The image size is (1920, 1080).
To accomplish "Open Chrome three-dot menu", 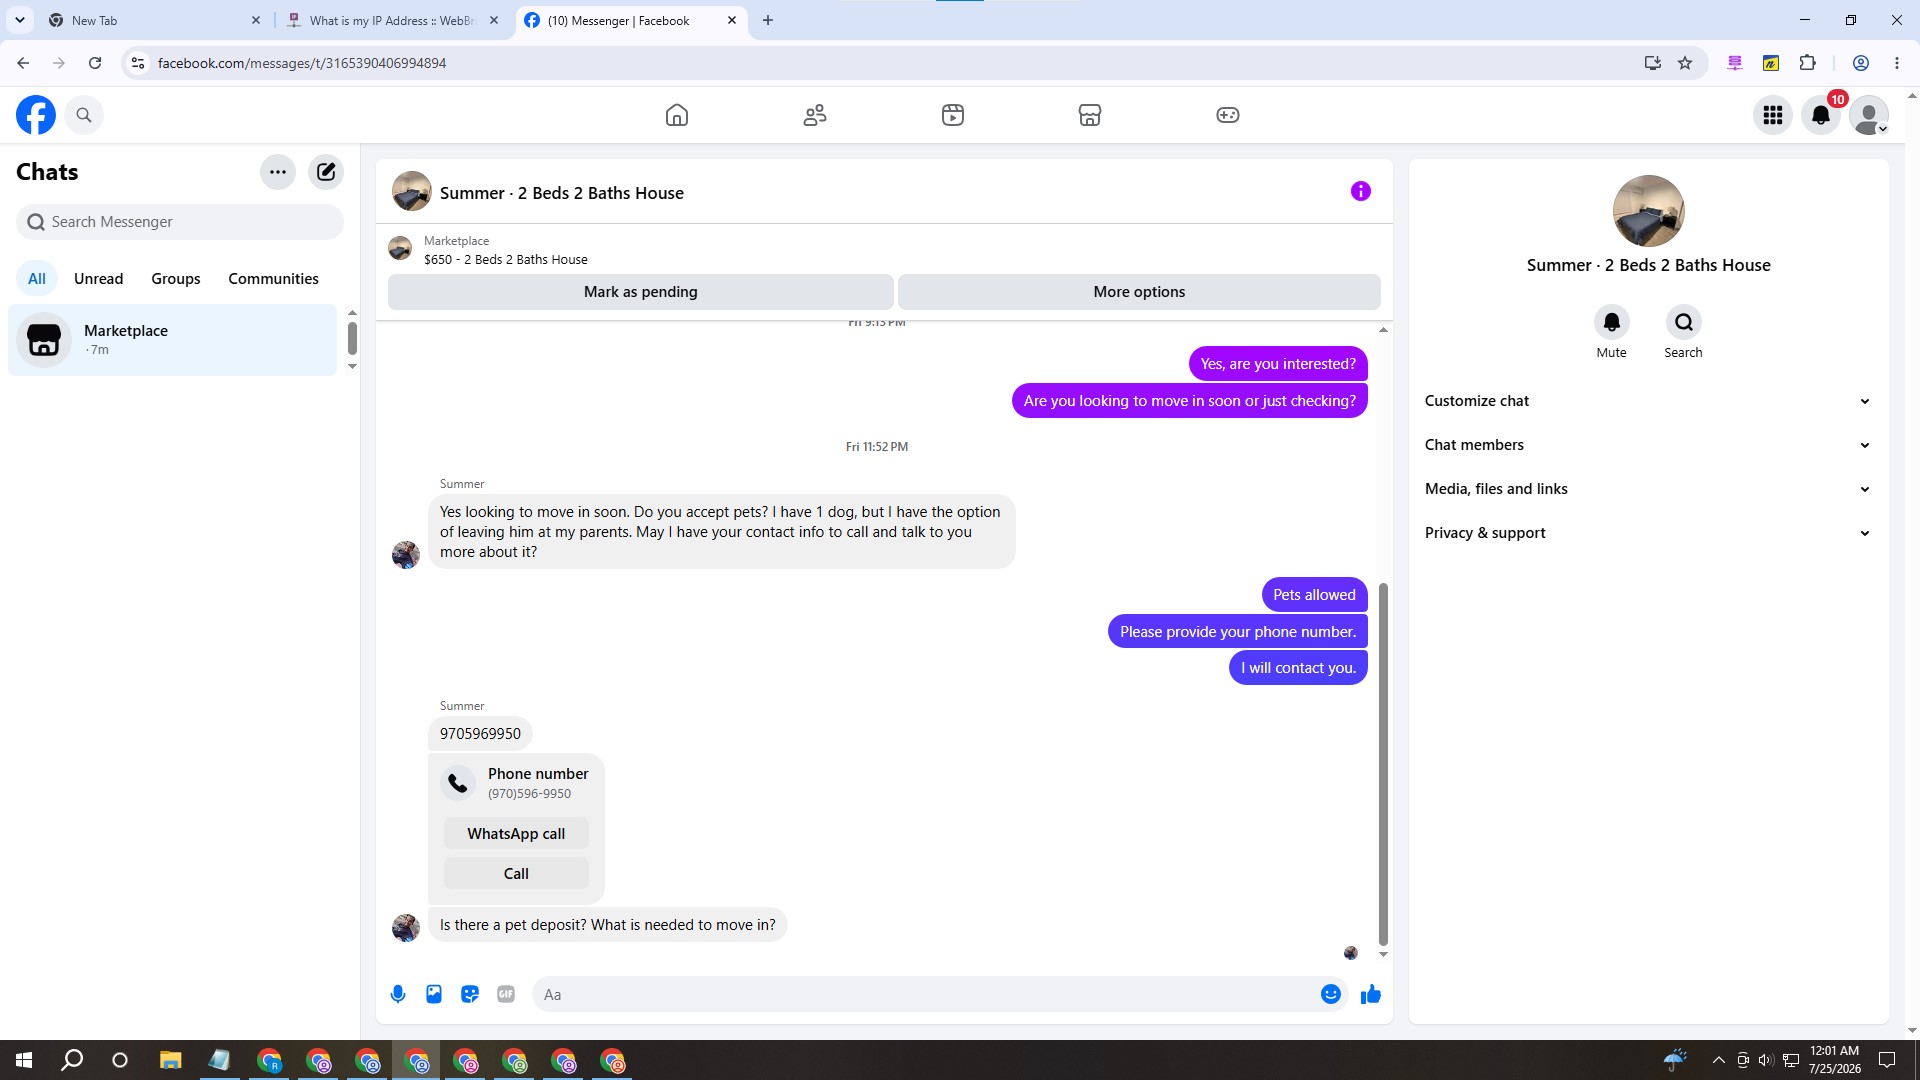I will click(x=1897, y=63).
